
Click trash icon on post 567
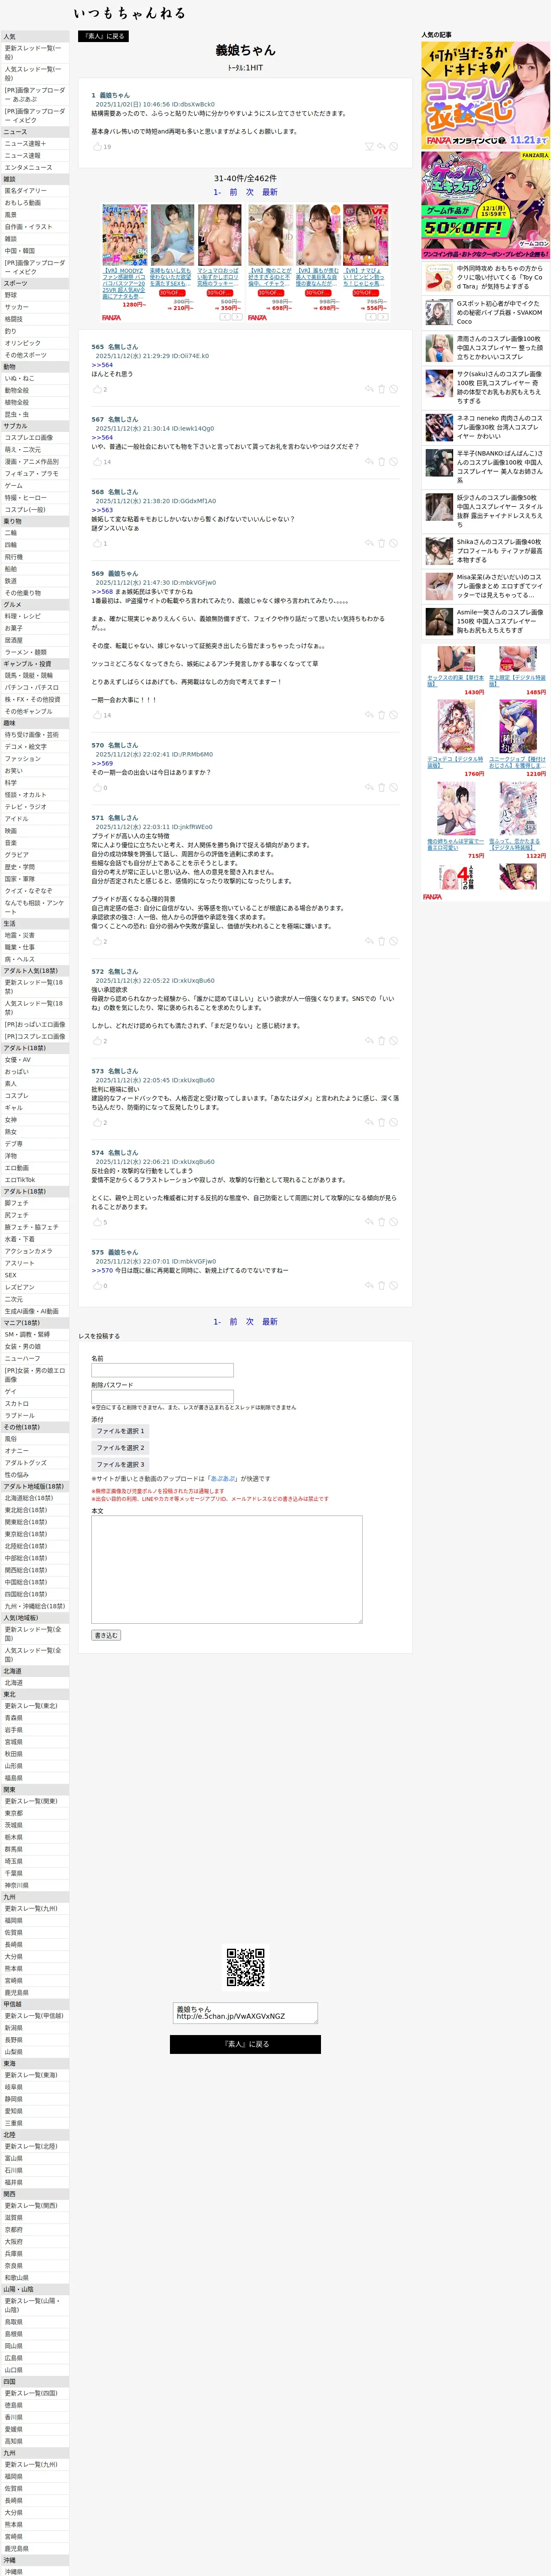[381, 462]
